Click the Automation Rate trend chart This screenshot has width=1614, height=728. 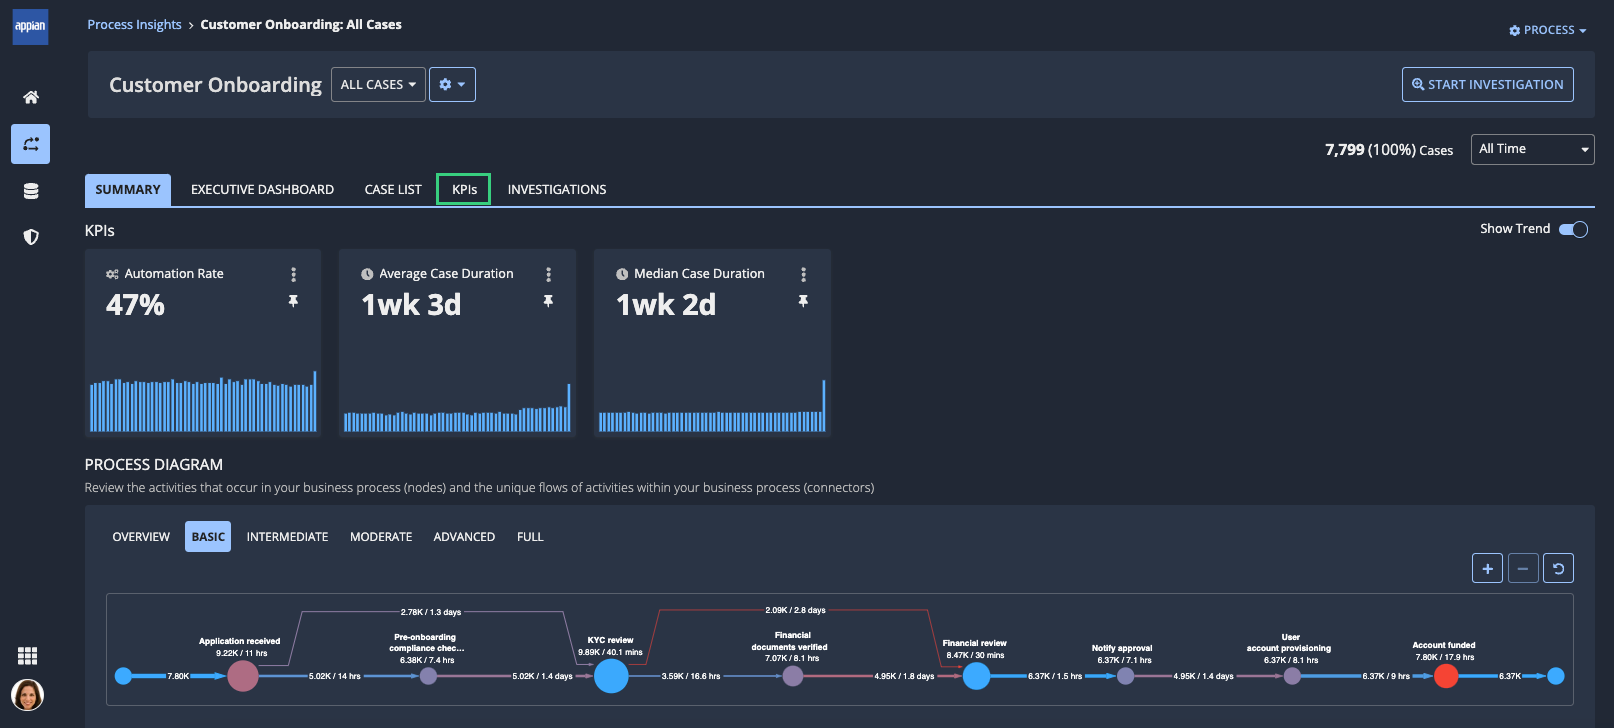click(x=203, y=402)
